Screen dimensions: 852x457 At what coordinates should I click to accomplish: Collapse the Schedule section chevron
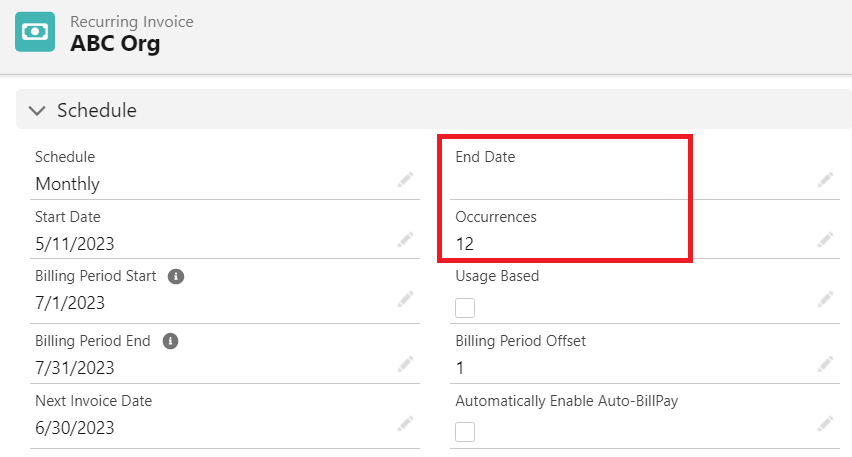click(x=37, y=110)
